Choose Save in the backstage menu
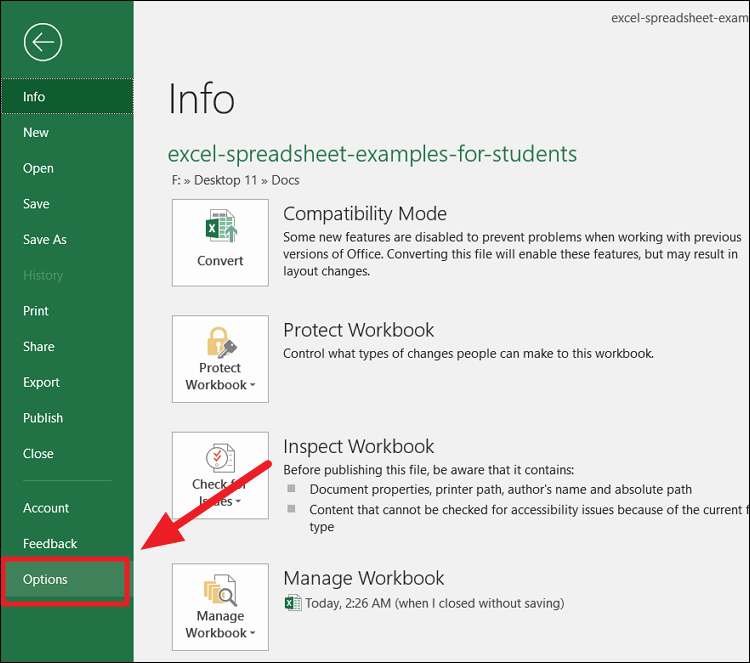The height and width of the screenshot is (663, 750). tap(67, 204)
